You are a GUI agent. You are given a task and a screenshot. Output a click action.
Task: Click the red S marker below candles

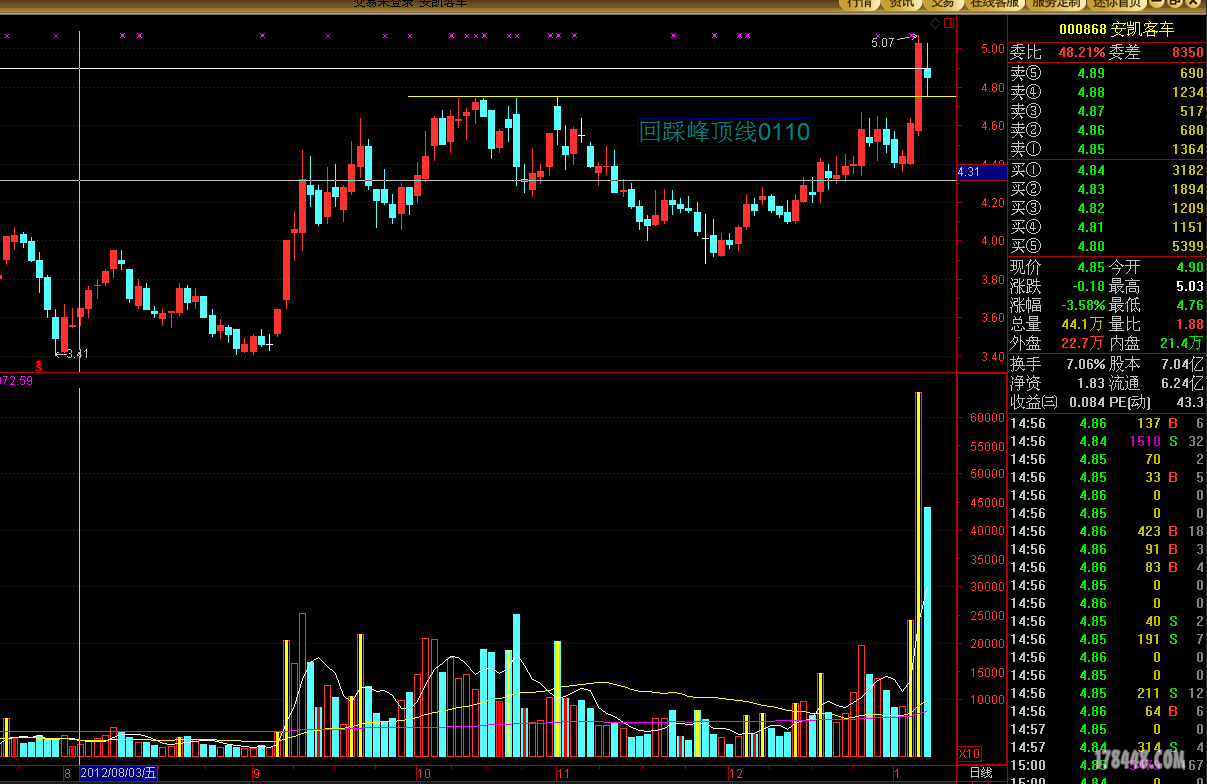[39, 366]
